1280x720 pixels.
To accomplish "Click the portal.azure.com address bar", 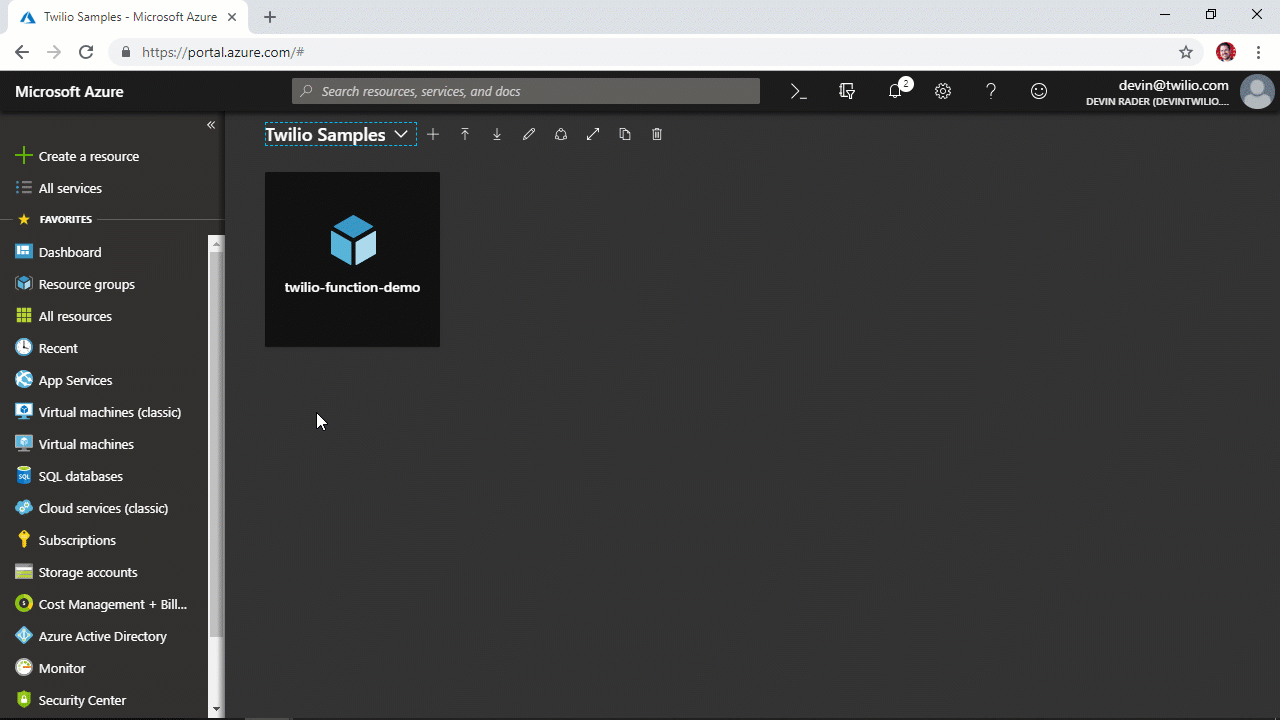I will 640,52.
